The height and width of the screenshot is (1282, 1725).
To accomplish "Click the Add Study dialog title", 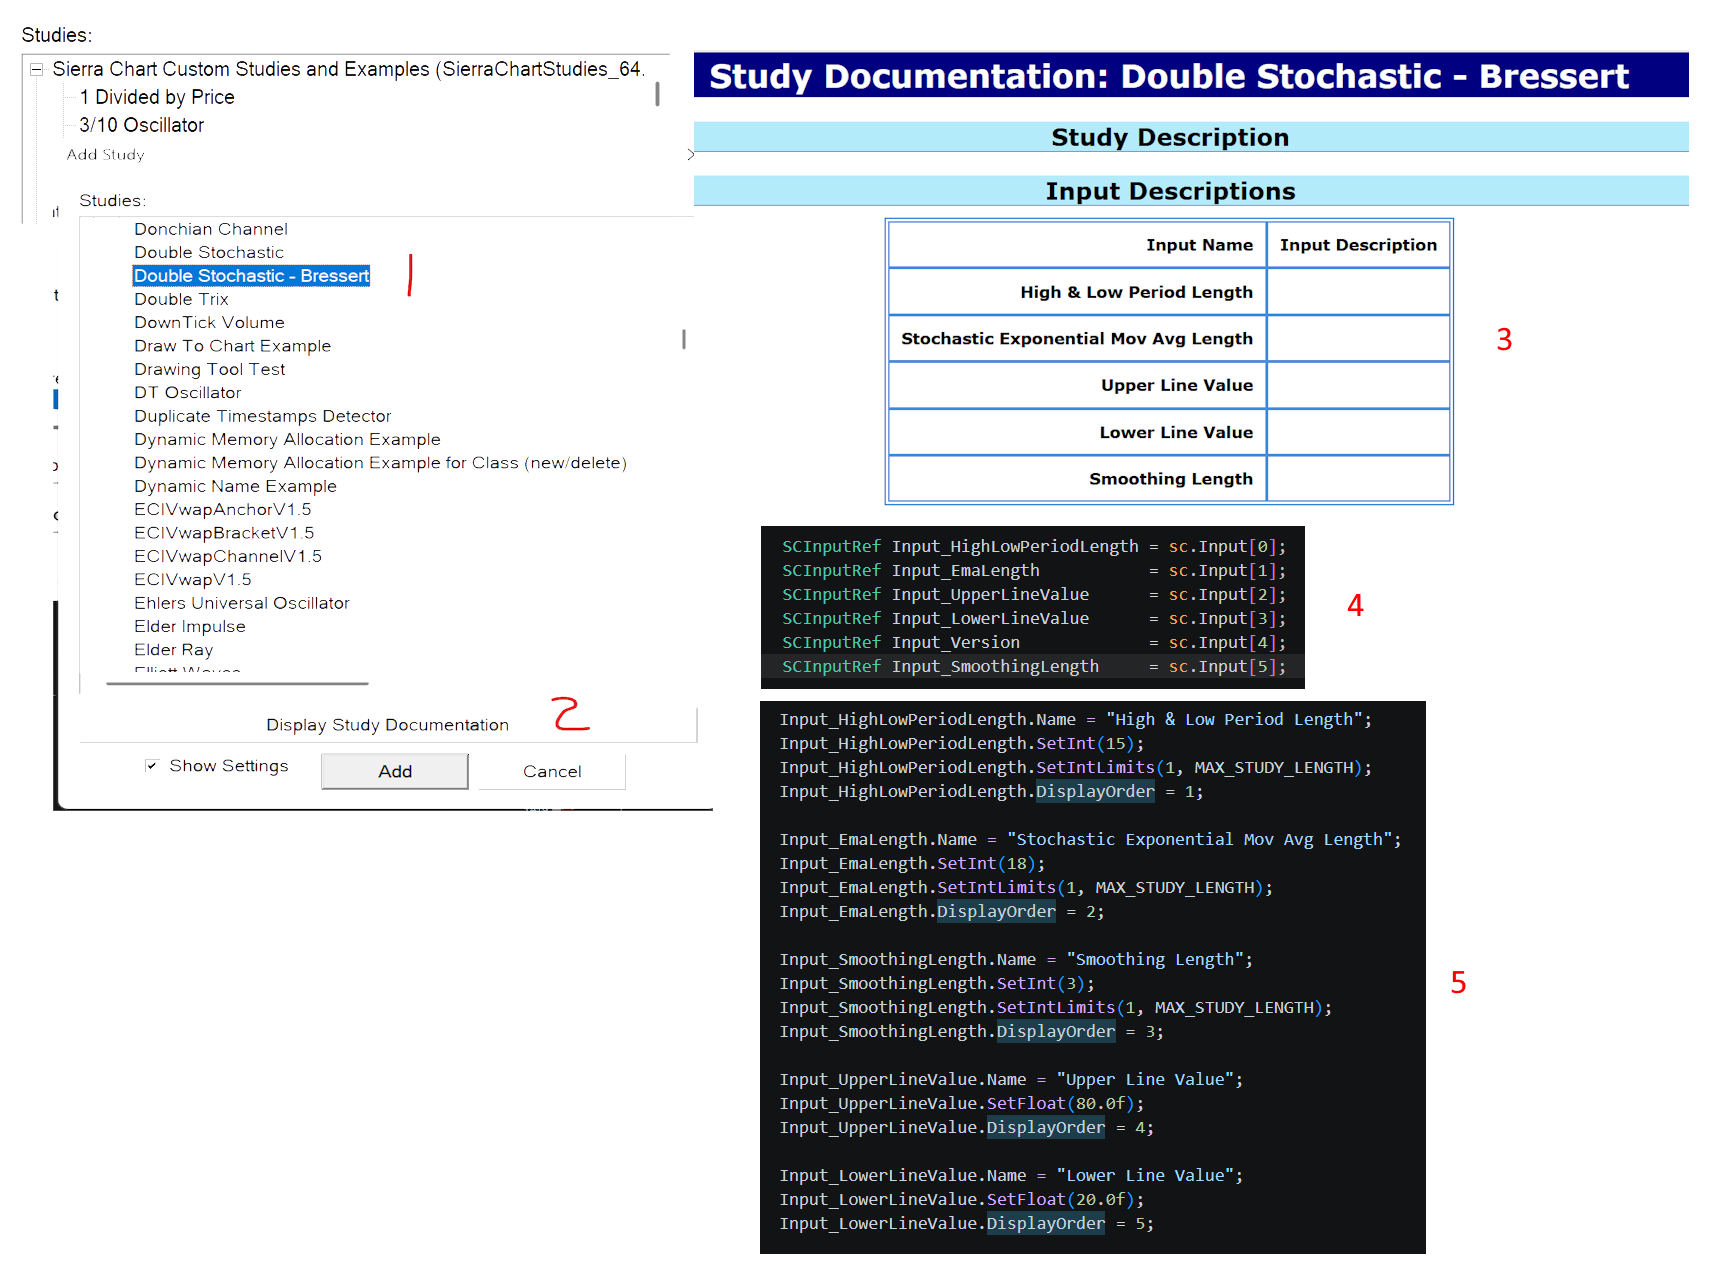I will point(106,155).
